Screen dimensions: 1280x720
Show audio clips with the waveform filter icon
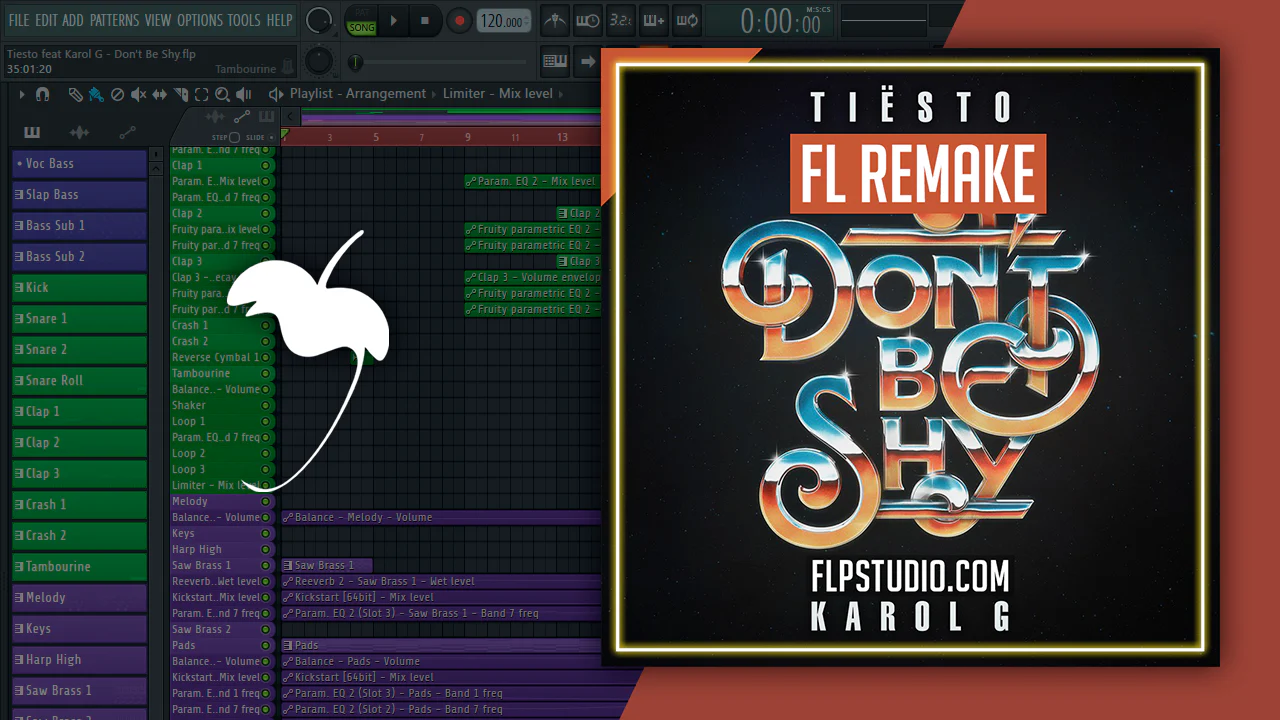click(79, 132)
